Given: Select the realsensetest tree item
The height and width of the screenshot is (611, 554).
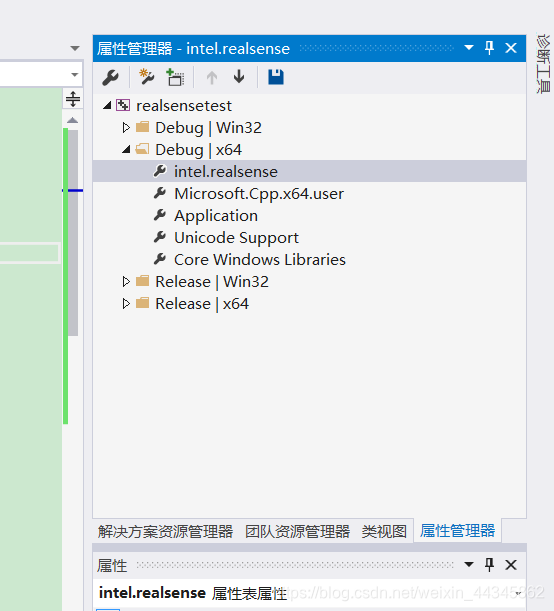Looking at the screenshot, I should (x=183, y=106).
